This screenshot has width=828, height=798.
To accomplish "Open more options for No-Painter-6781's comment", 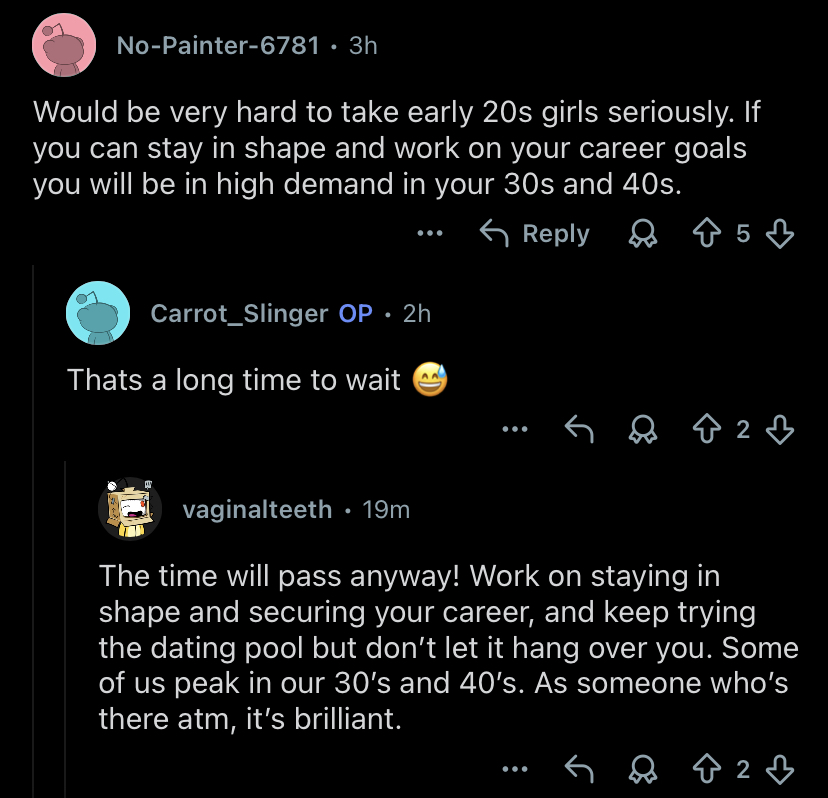I will point(430,234).
